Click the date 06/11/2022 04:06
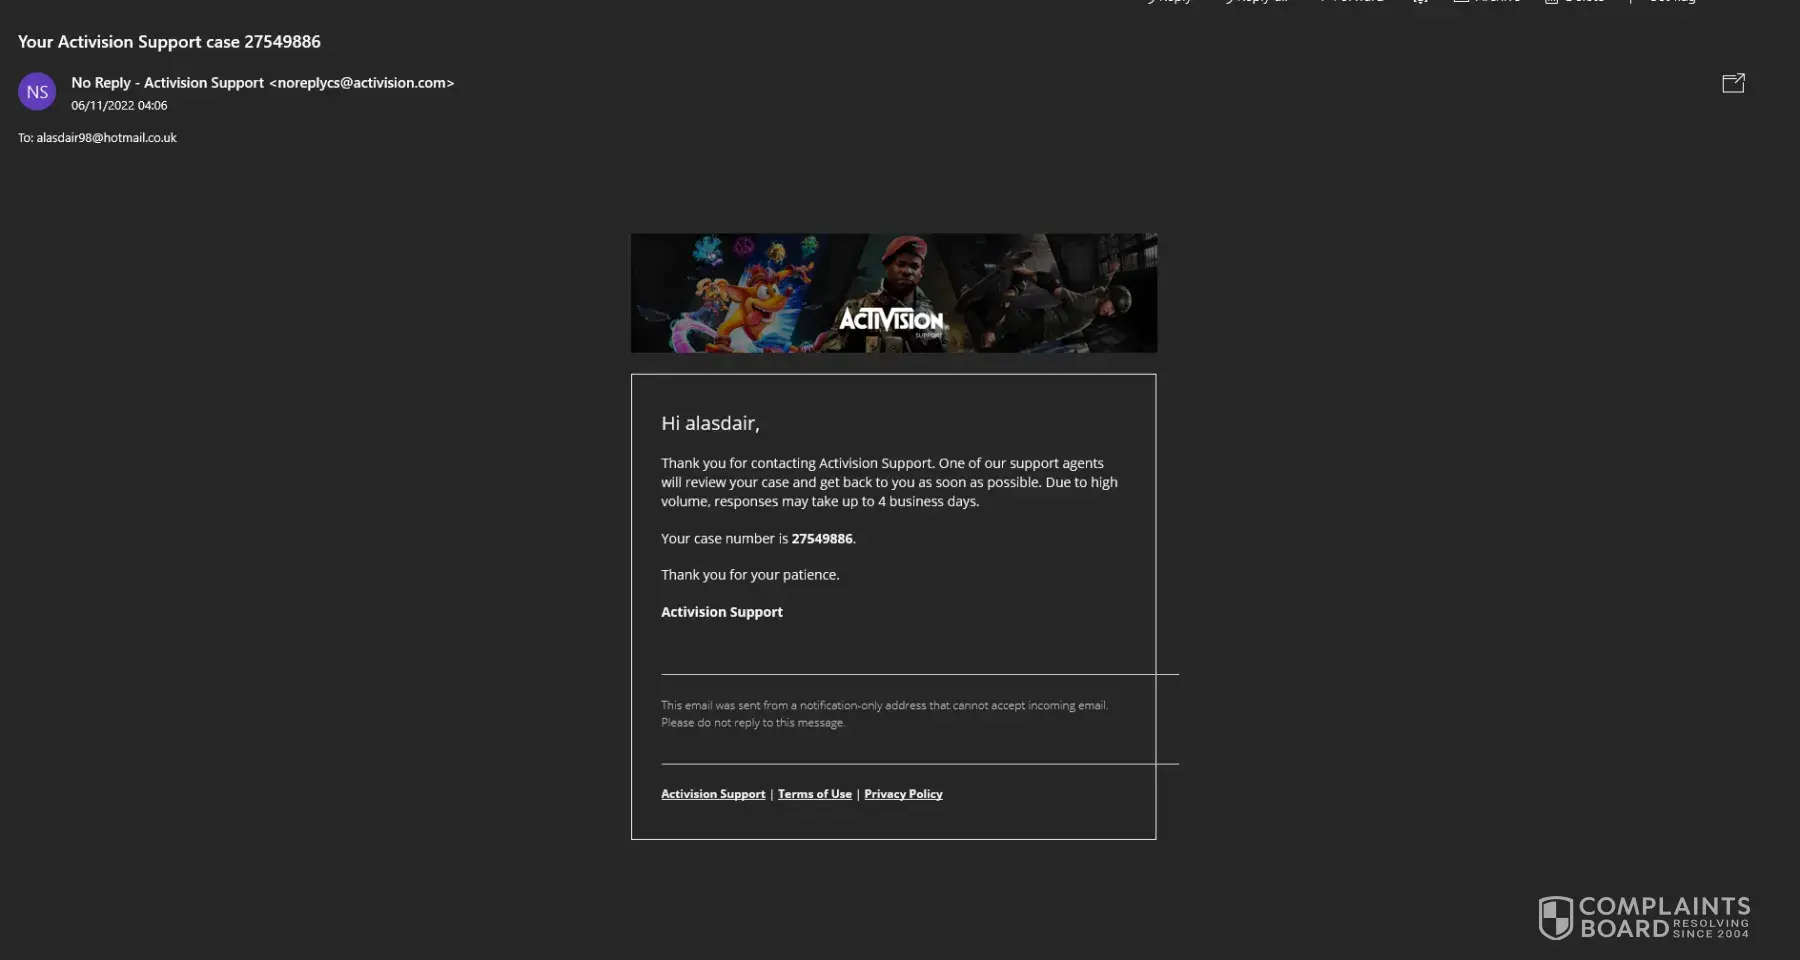 tap(119, 106)
